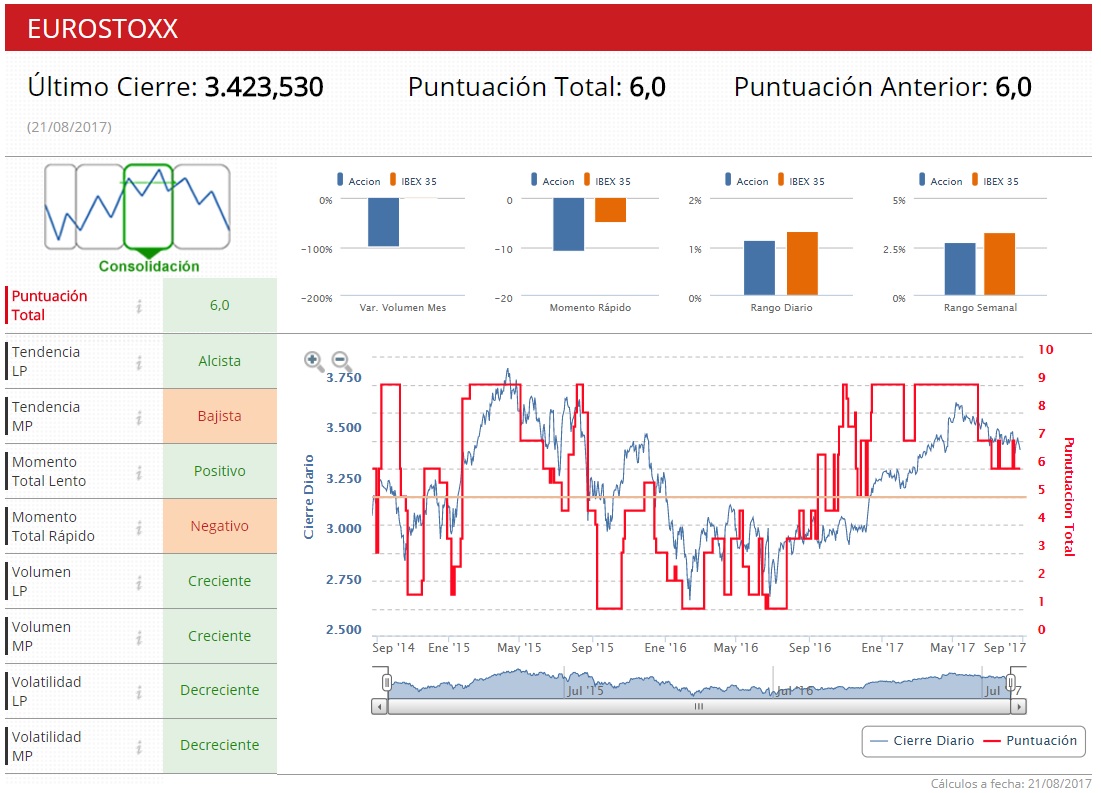
Task: Click the scrollbar right arrow under the navigator
Action: (1019, 707)
